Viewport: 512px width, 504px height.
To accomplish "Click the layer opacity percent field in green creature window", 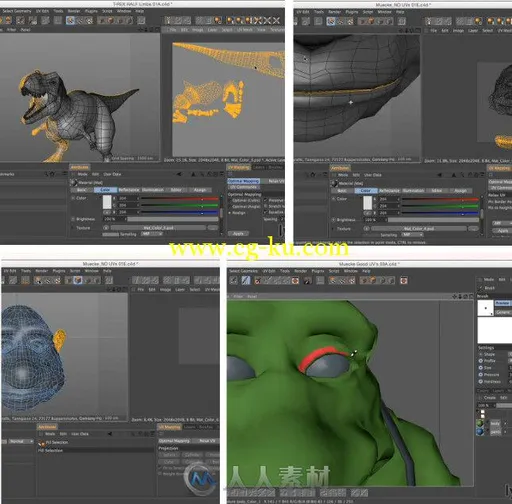I will (x=486, y=406).
